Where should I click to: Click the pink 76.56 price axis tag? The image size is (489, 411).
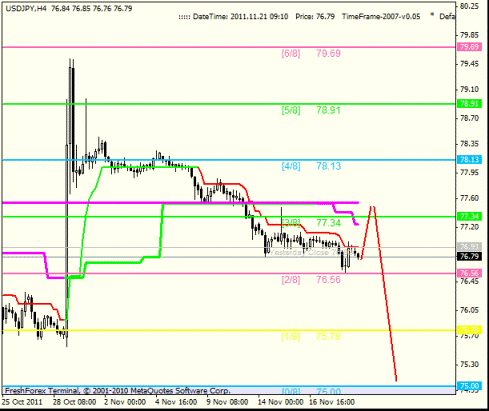(x=469, y=273)
